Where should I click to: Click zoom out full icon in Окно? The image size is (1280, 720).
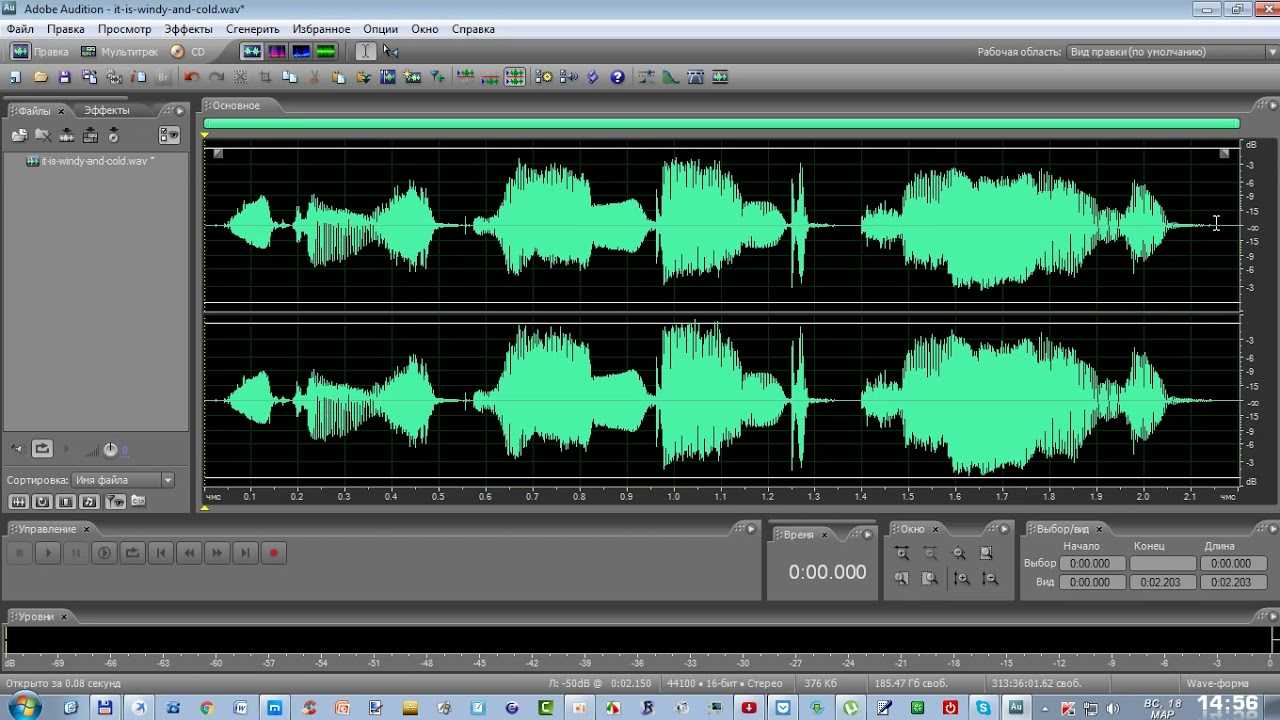[x=958, y=553]
